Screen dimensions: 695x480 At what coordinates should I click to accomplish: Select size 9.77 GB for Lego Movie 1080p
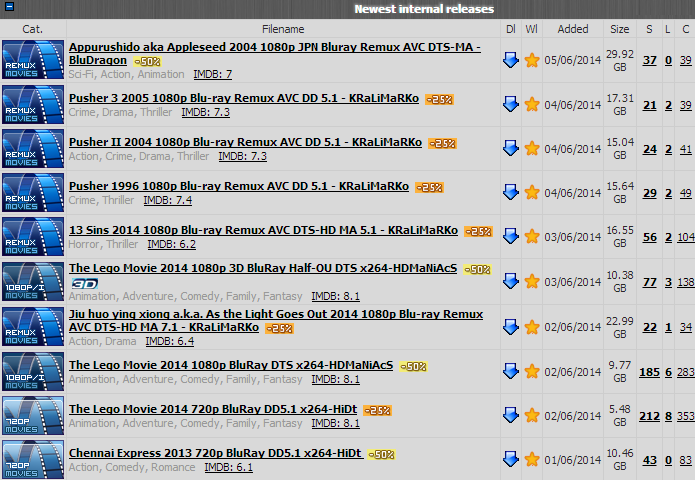(620, 371)
